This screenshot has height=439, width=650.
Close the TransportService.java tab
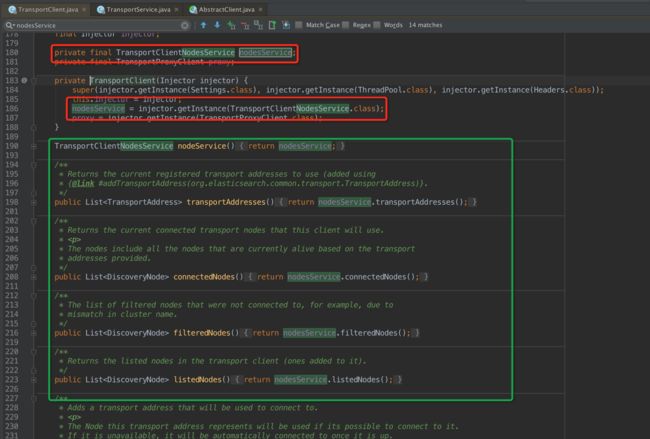[x=177, y=9]
